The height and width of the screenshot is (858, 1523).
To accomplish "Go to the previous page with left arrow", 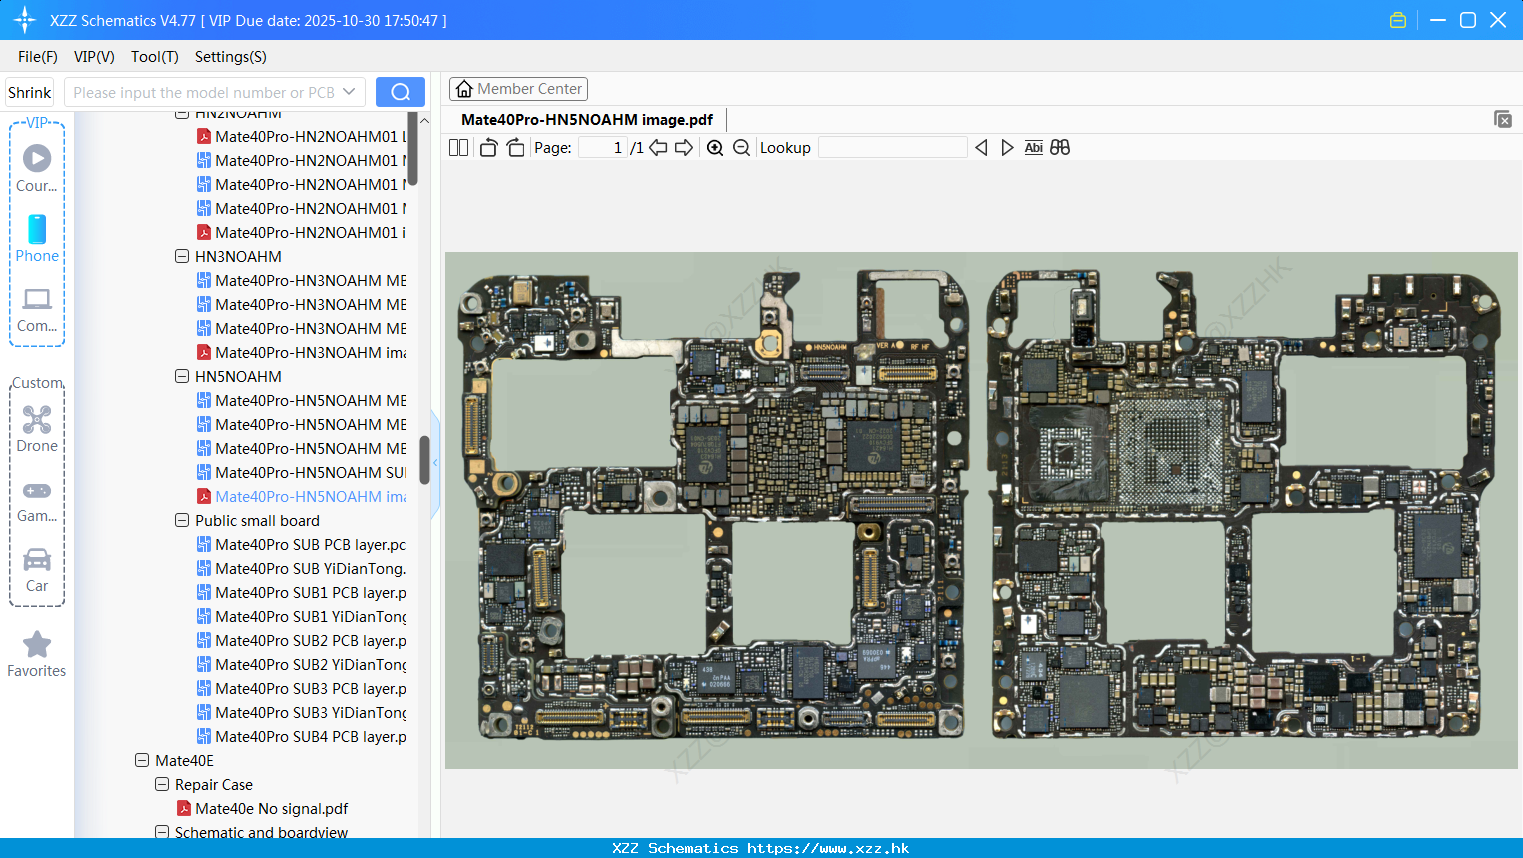I will (658, 148).
